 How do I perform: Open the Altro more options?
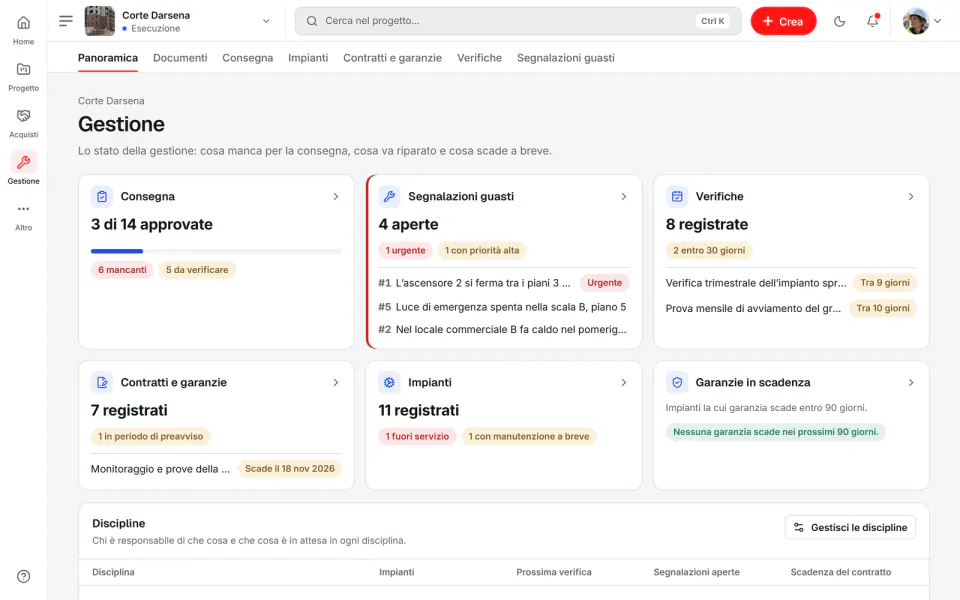coord(23,216)
